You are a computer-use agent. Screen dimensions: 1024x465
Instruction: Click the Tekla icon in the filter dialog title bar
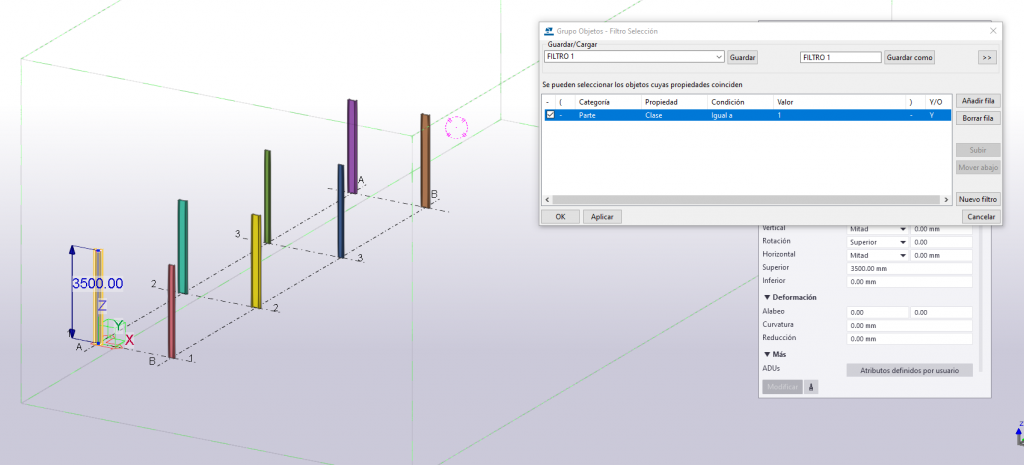click(549, 31)
